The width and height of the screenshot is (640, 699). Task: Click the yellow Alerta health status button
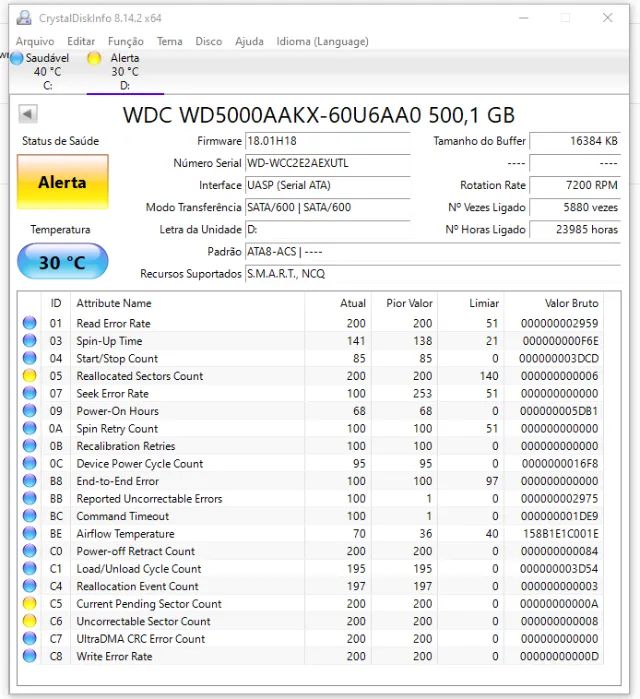click(x=62, y=182)
